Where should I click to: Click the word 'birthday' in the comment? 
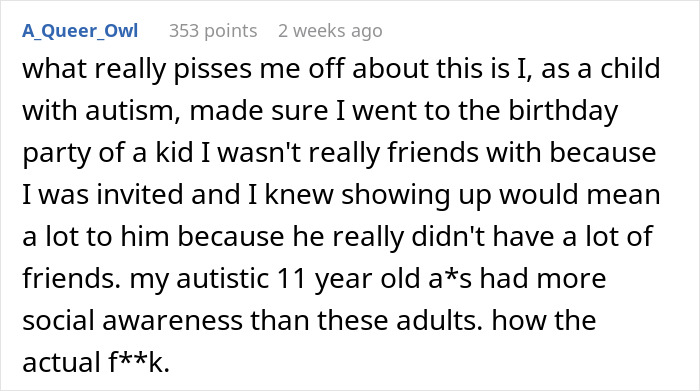click(563, 111)
